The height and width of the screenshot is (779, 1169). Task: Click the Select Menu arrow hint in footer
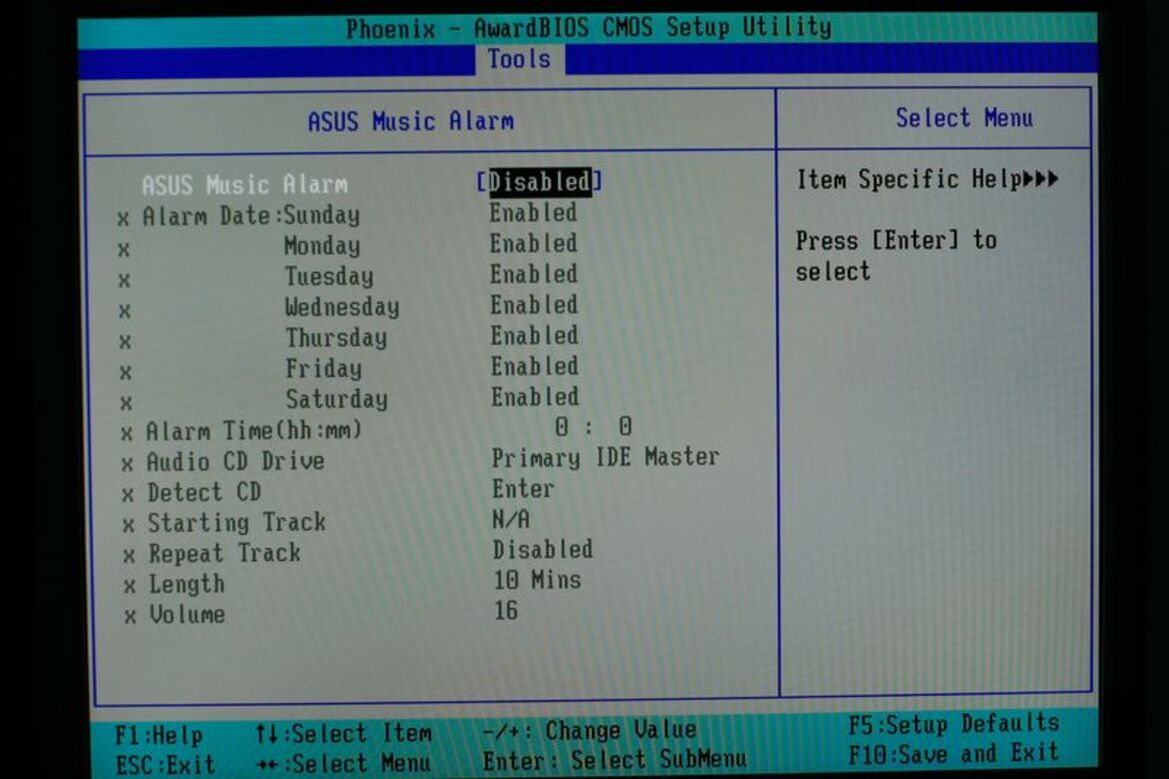coord(343,764)
